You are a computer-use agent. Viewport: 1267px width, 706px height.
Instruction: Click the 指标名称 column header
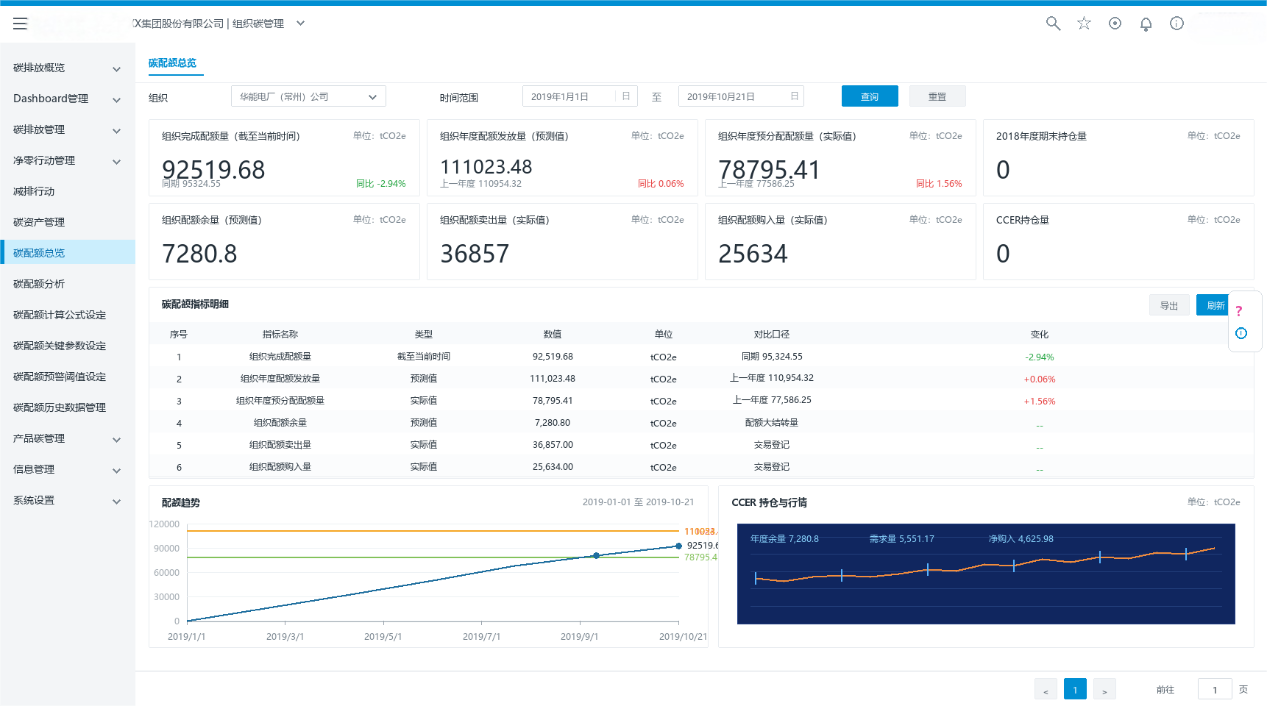280,334
